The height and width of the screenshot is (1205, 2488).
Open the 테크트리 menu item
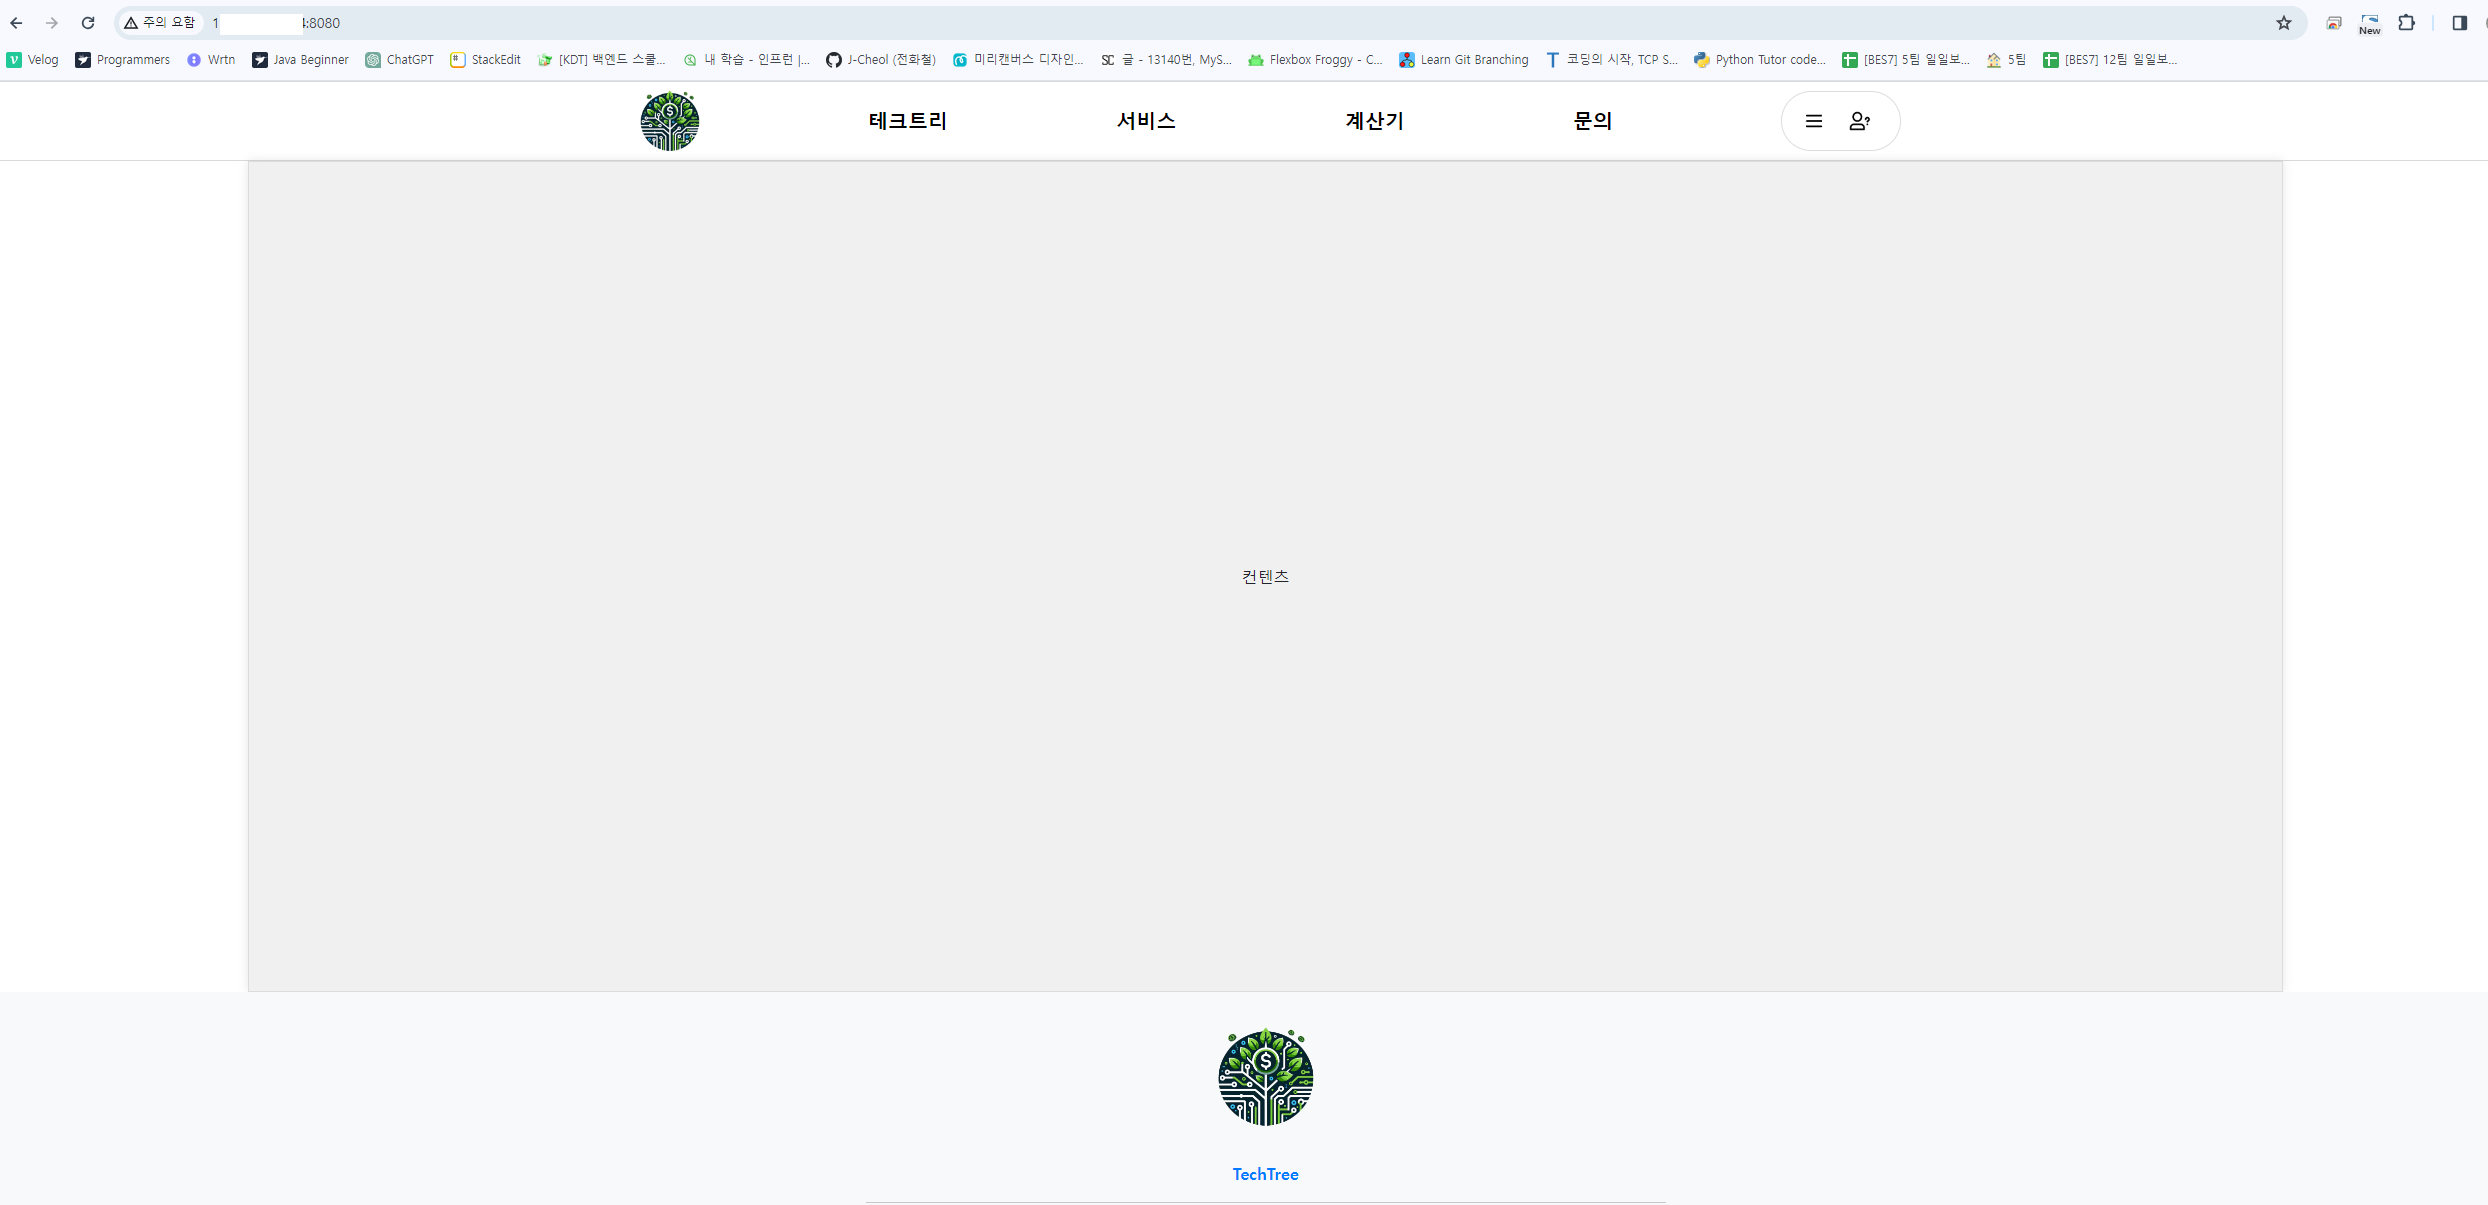pyautogui.click(x=907, y=121)
